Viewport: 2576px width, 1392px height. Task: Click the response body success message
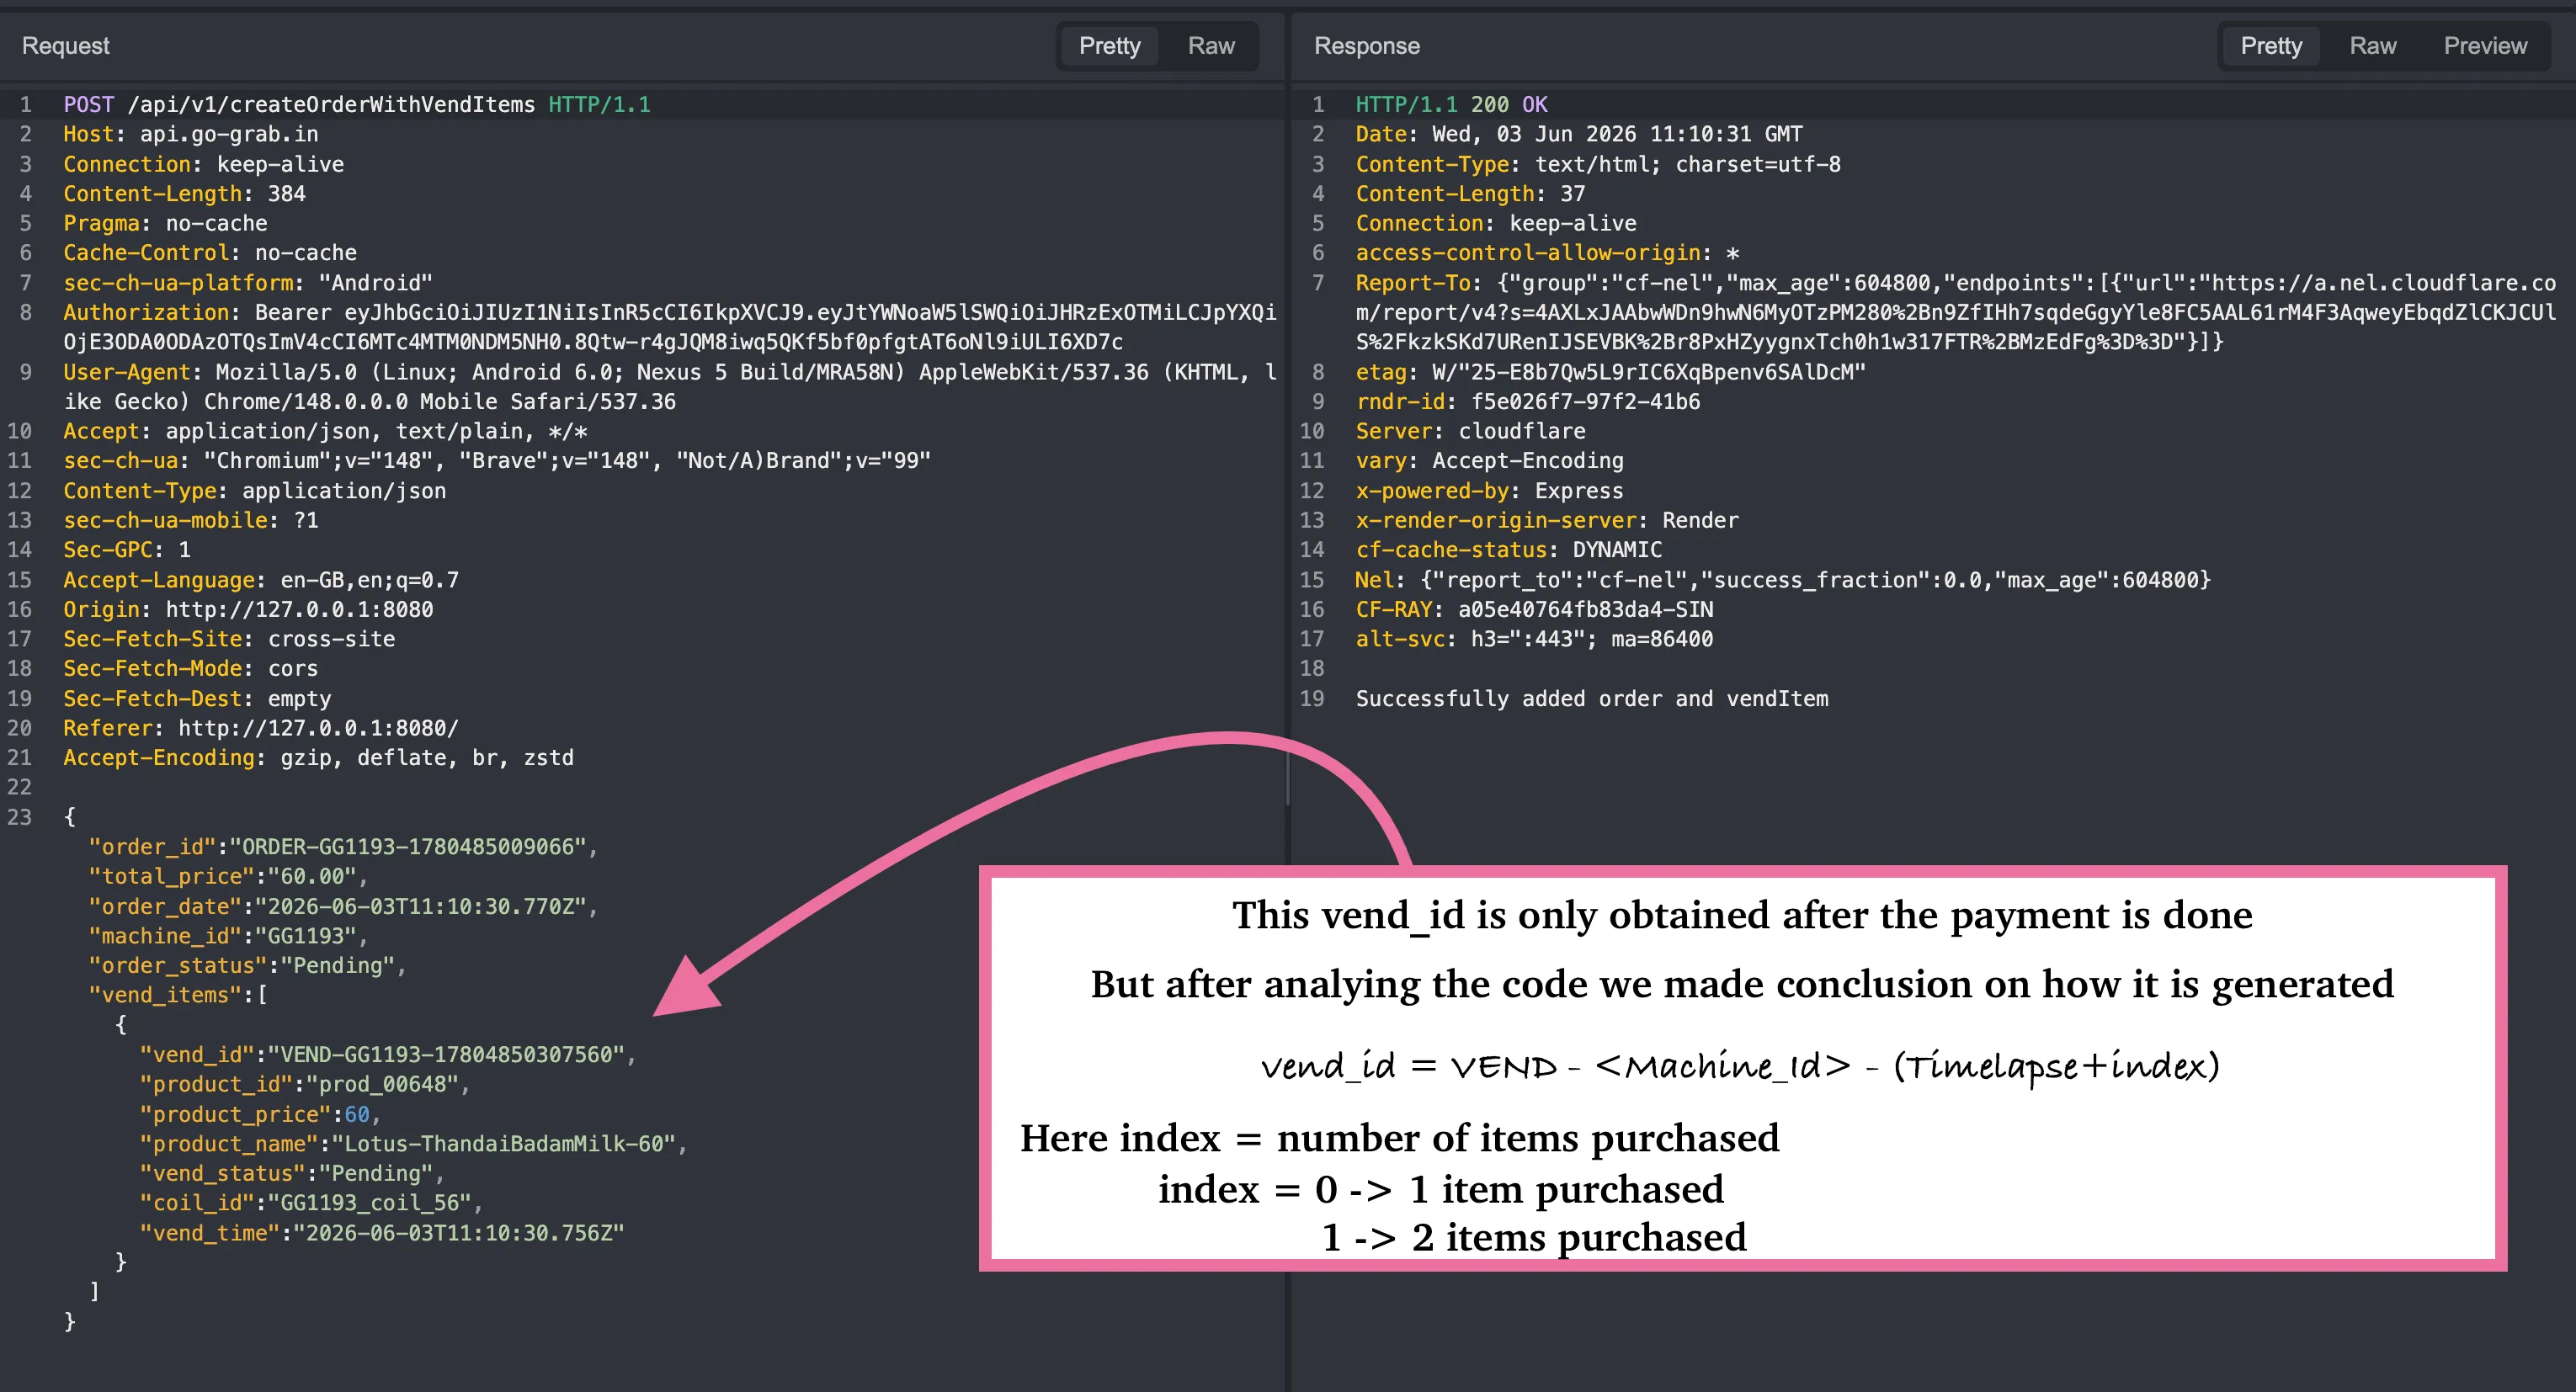(1591, 698)
